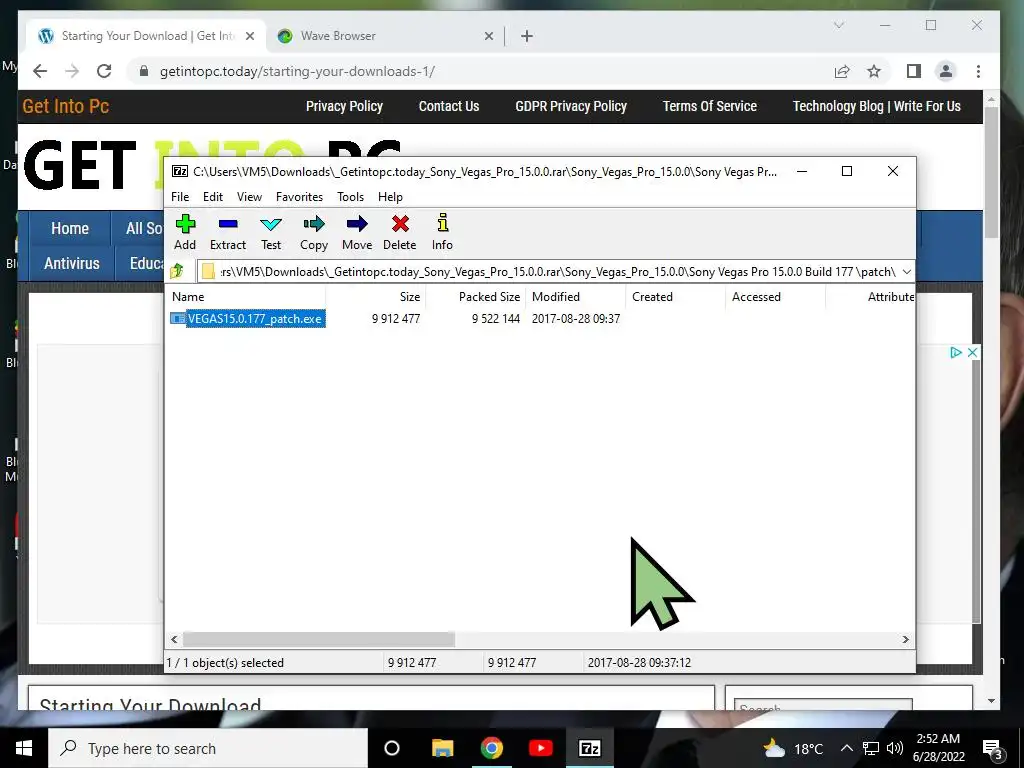Click the Info toolbar icon
This screenshot has width=1024, height=768.
[443, 223]
